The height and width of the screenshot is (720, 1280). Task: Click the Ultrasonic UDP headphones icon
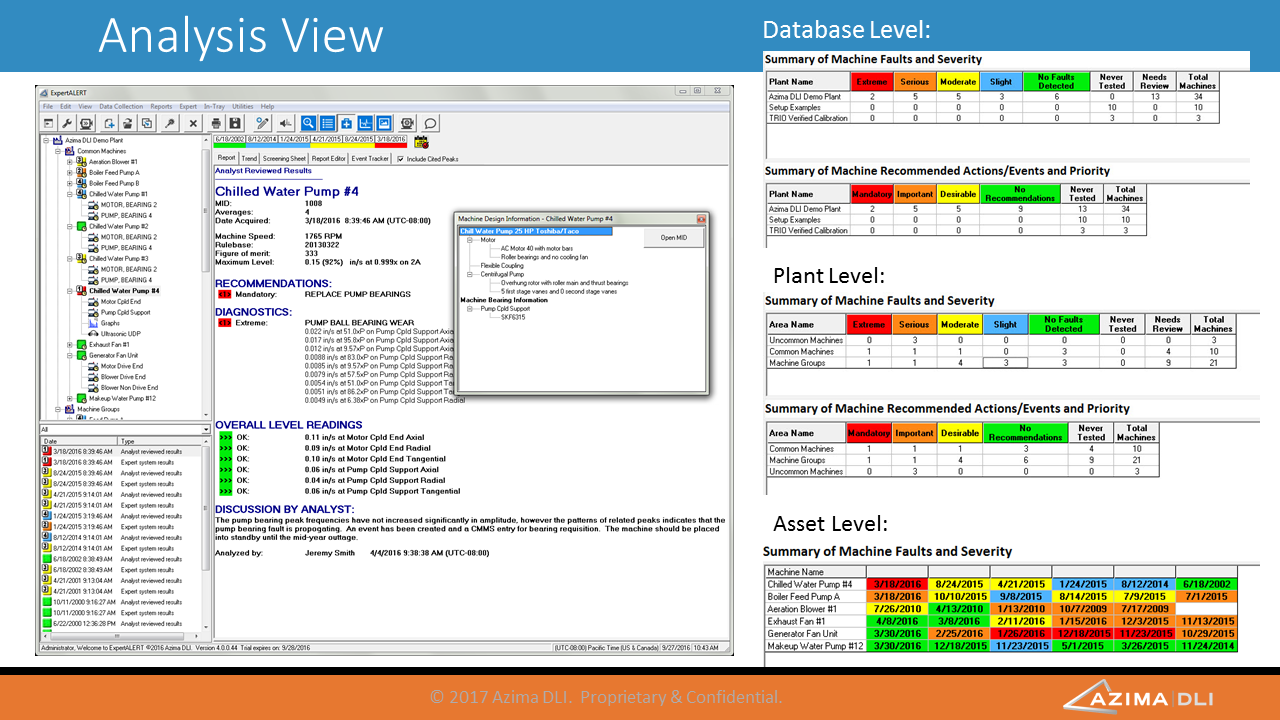point(93,334)
